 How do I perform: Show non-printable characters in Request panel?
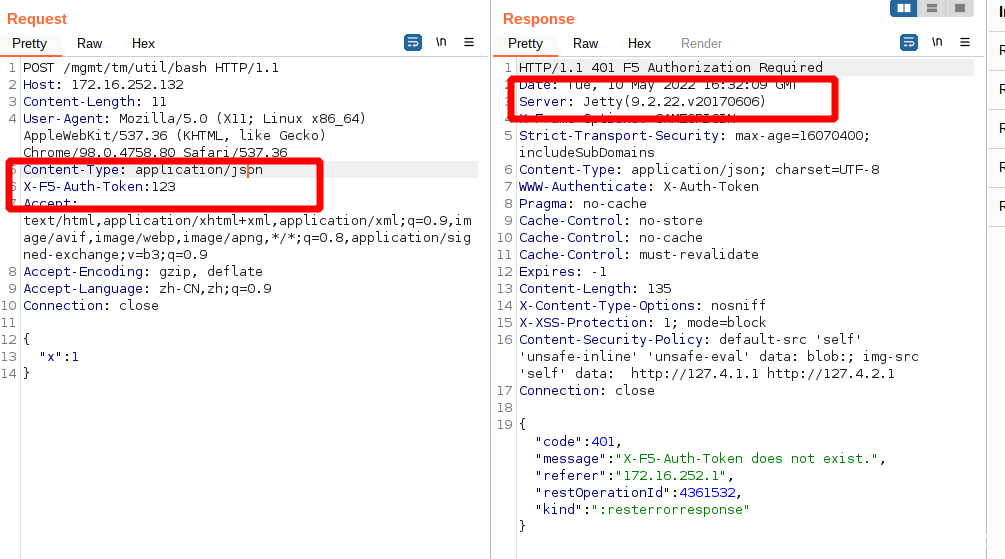pos(441,43)
